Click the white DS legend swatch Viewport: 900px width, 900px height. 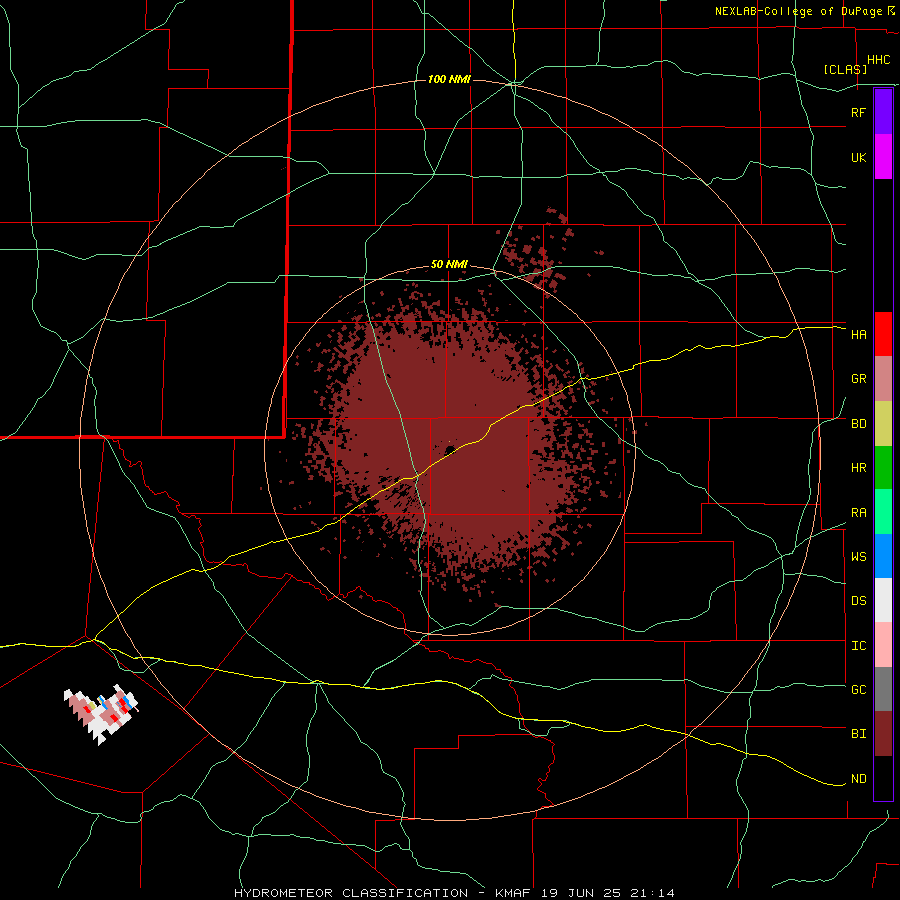883,600
